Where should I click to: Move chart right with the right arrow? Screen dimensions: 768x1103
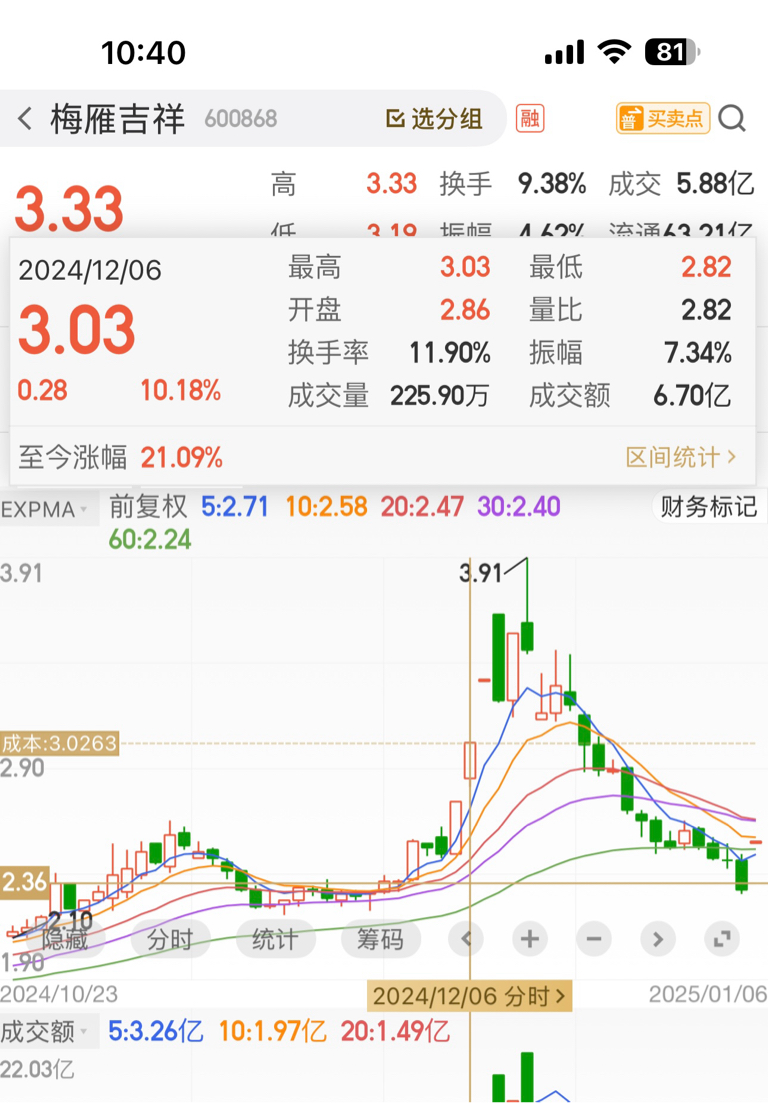click(x=658, y=938)
